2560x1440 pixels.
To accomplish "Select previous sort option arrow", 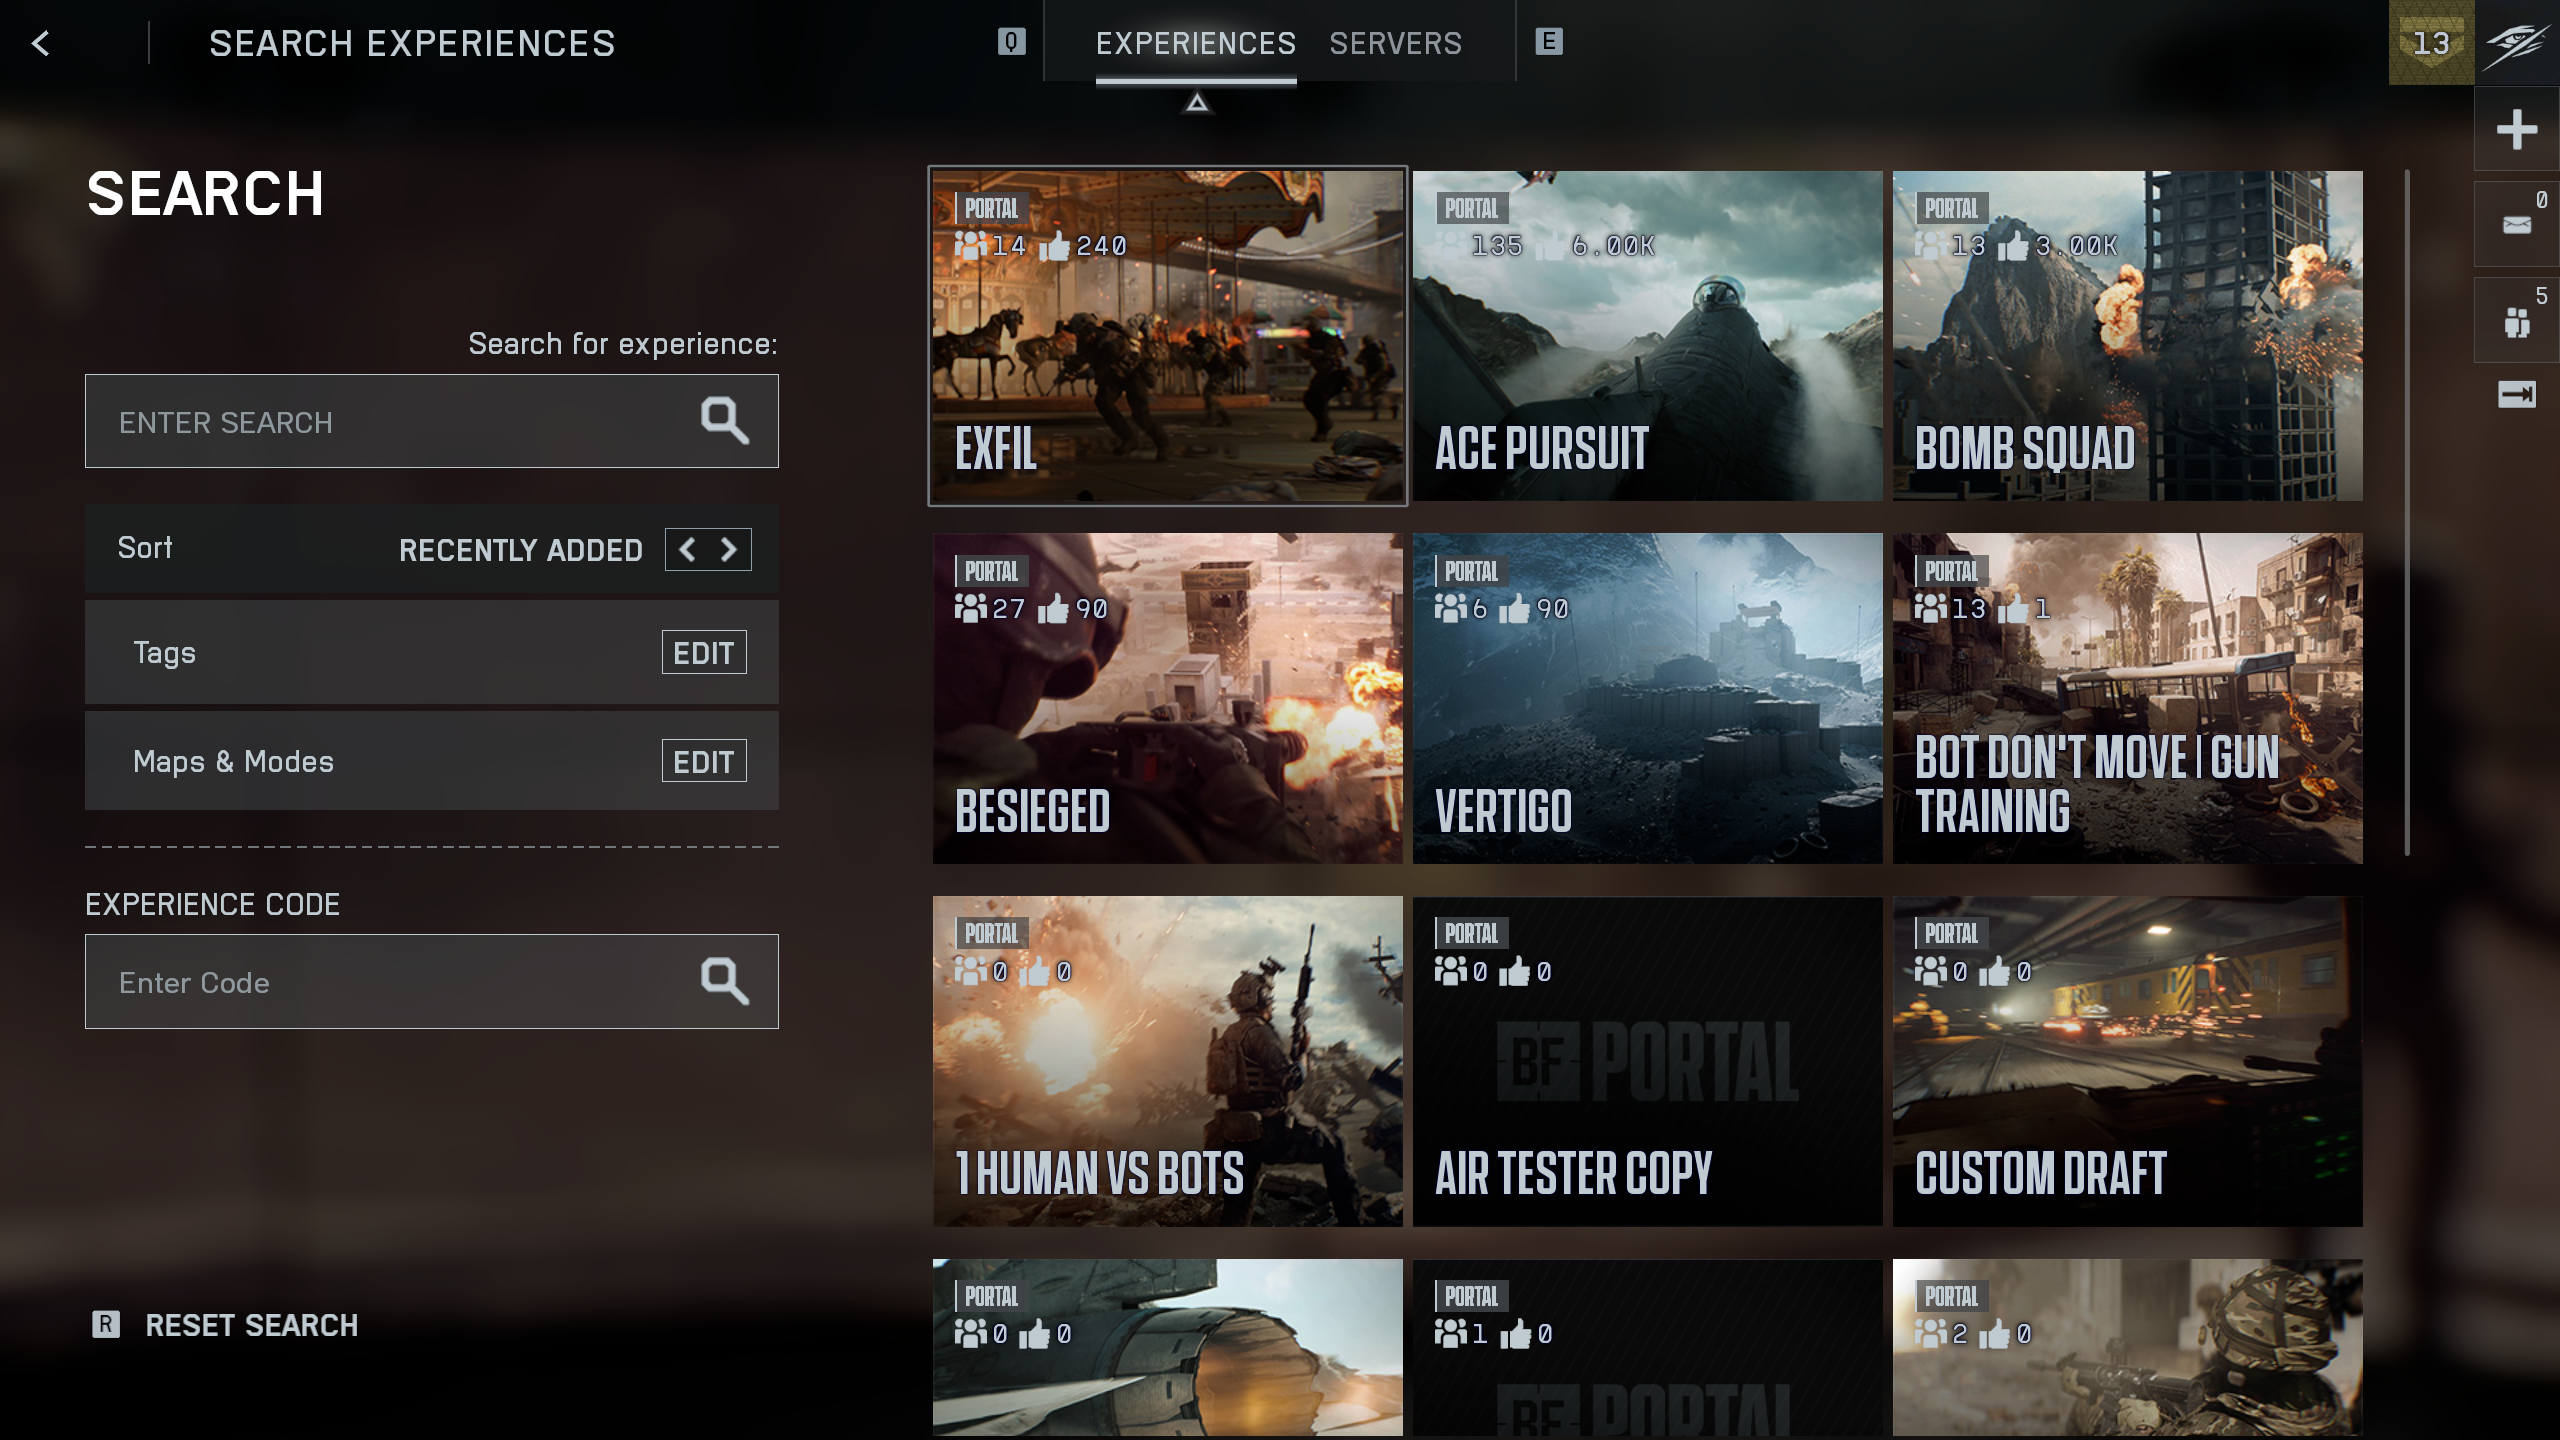I will point(687,549).
